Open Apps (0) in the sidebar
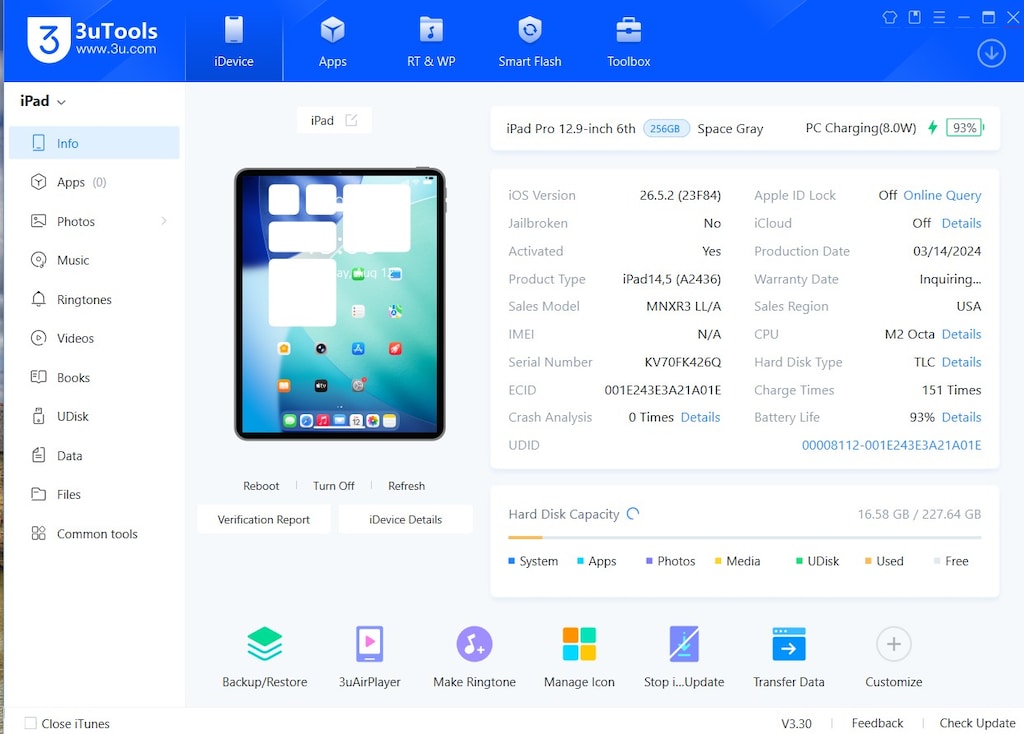1024x734 pixels. click(x=94, y=182)
